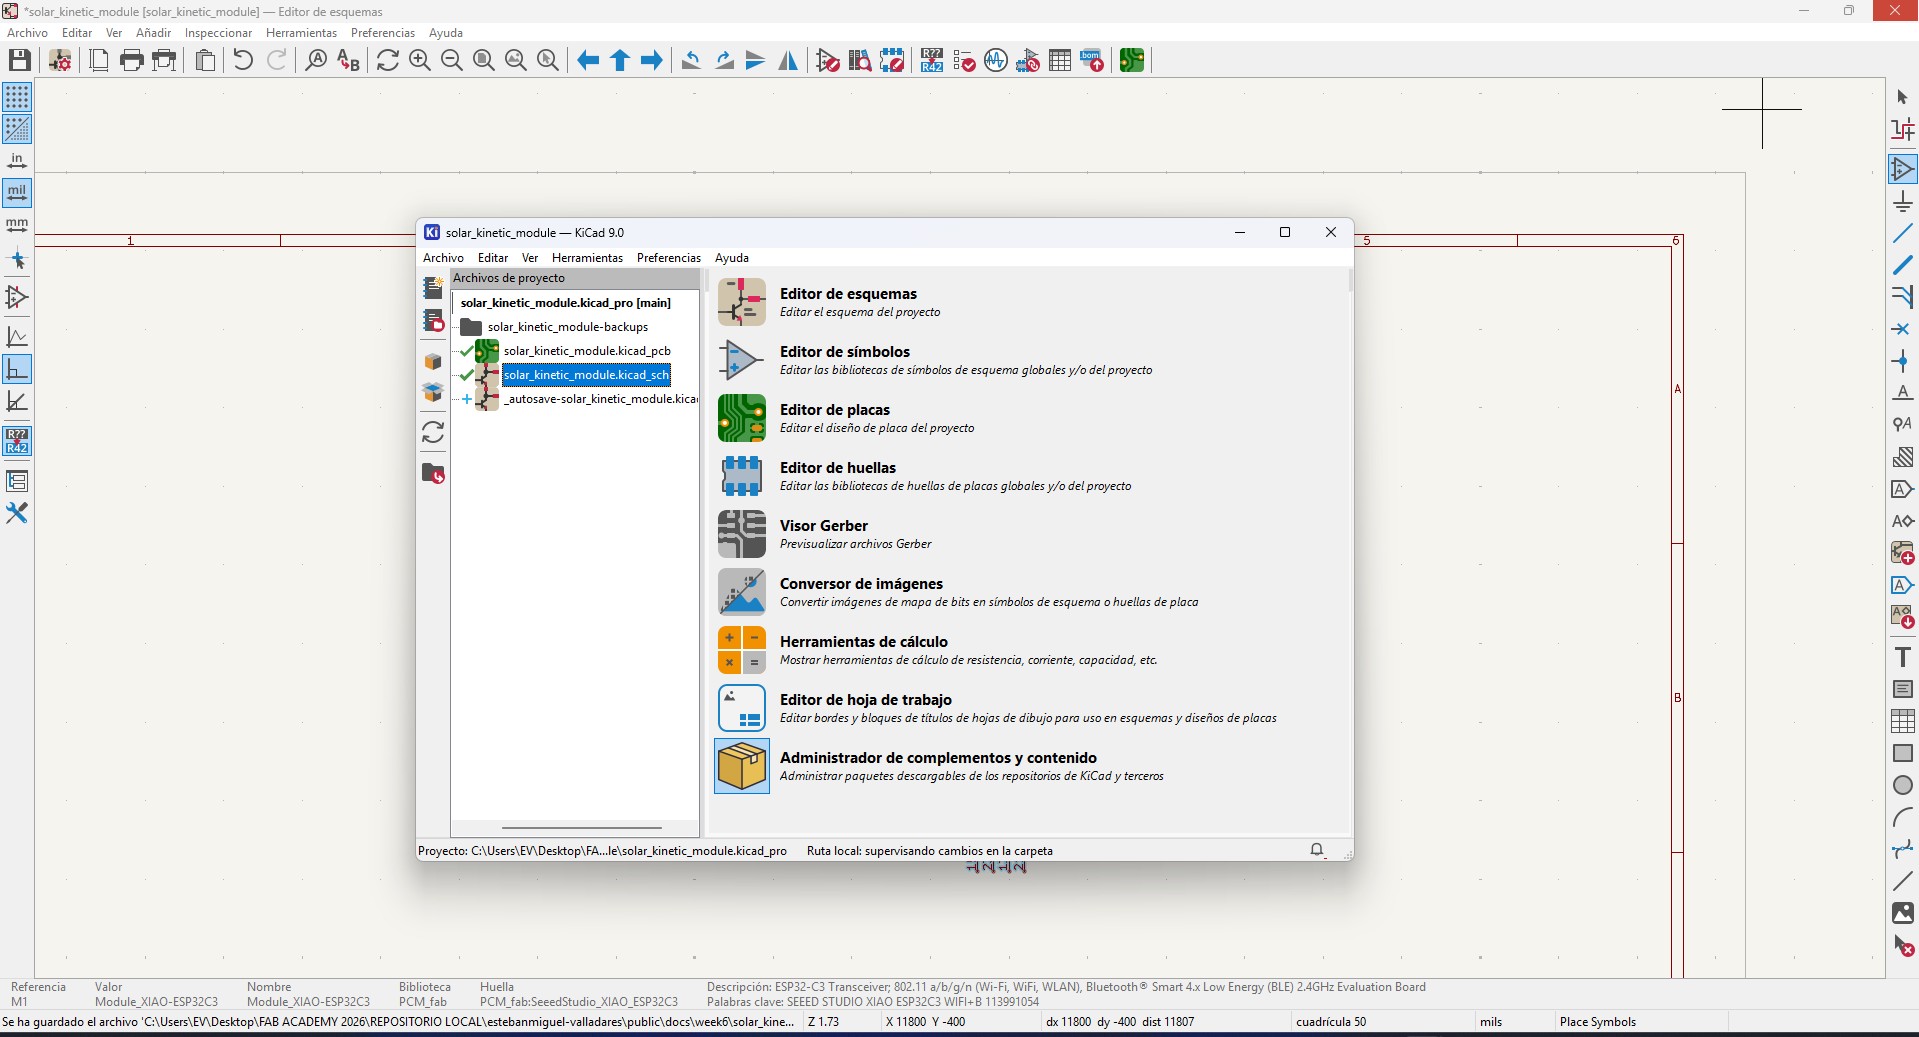Image resolution: width=1919 pixels, height=1037 pixels.
Task: Switch units to millimeters
Action: (x=17, y=225)
